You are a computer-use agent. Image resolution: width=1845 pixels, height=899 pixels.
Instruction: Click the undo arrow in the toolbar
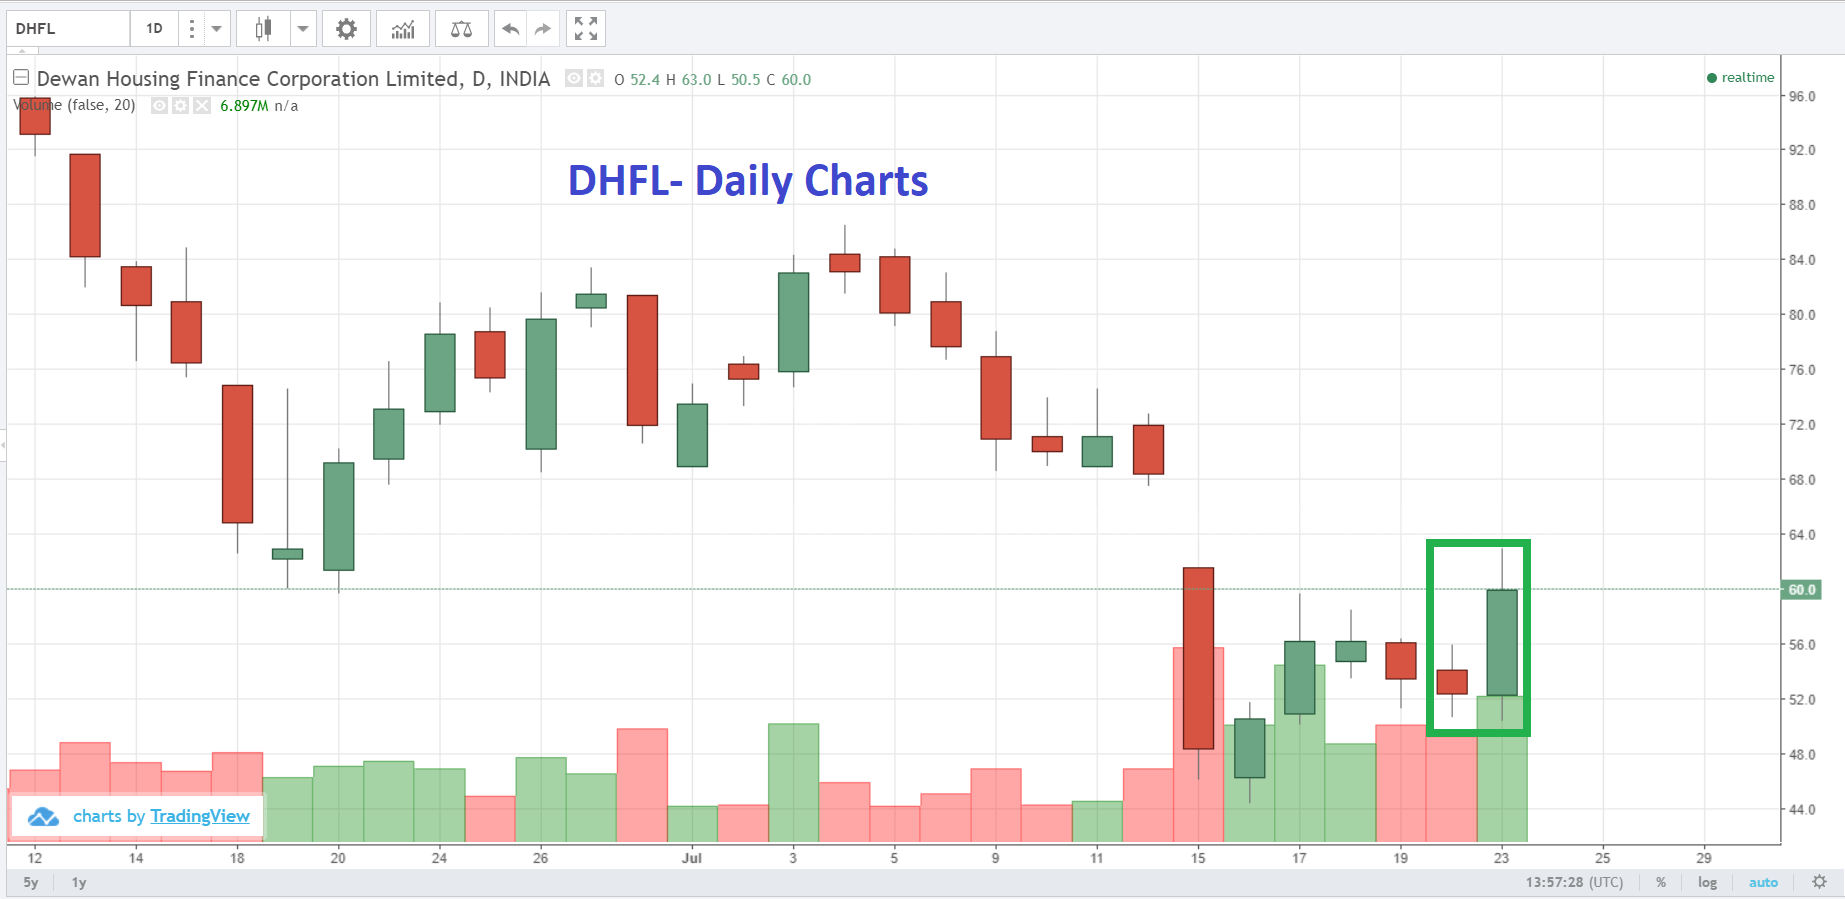[x=511, y=29]
